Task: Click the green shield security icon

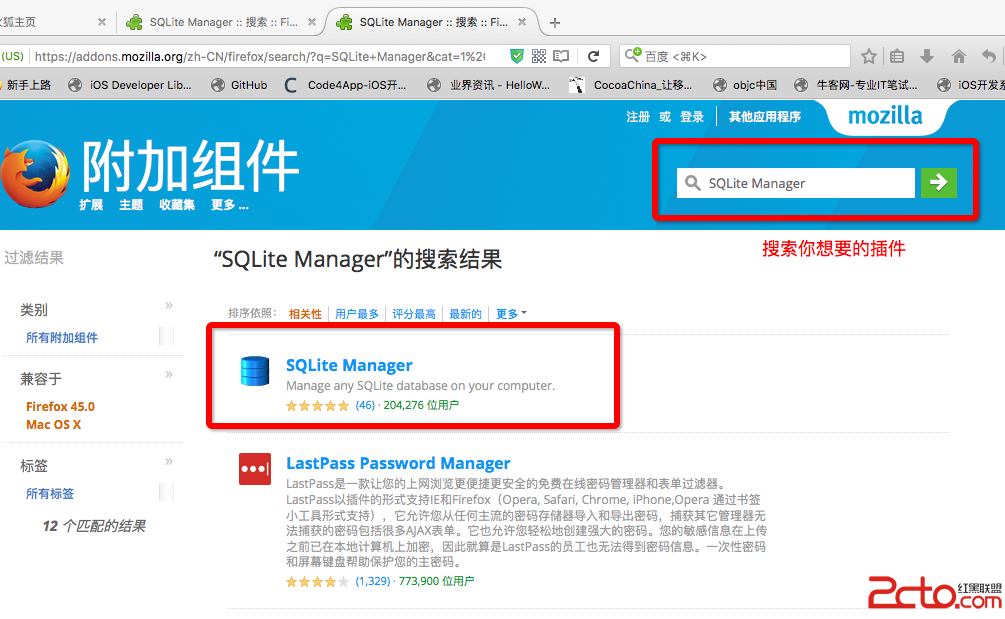Action: click(516, 56)
